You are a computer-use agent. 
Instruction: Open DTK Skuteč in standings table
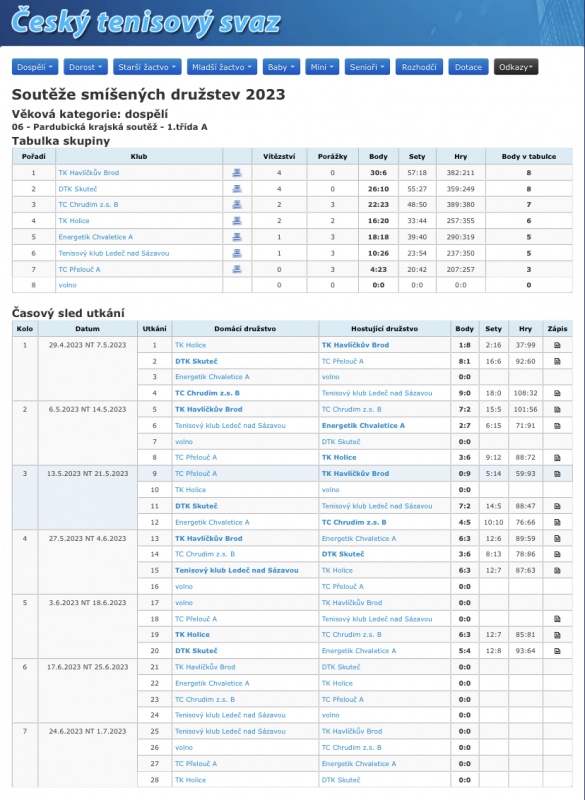pos(78,189)
